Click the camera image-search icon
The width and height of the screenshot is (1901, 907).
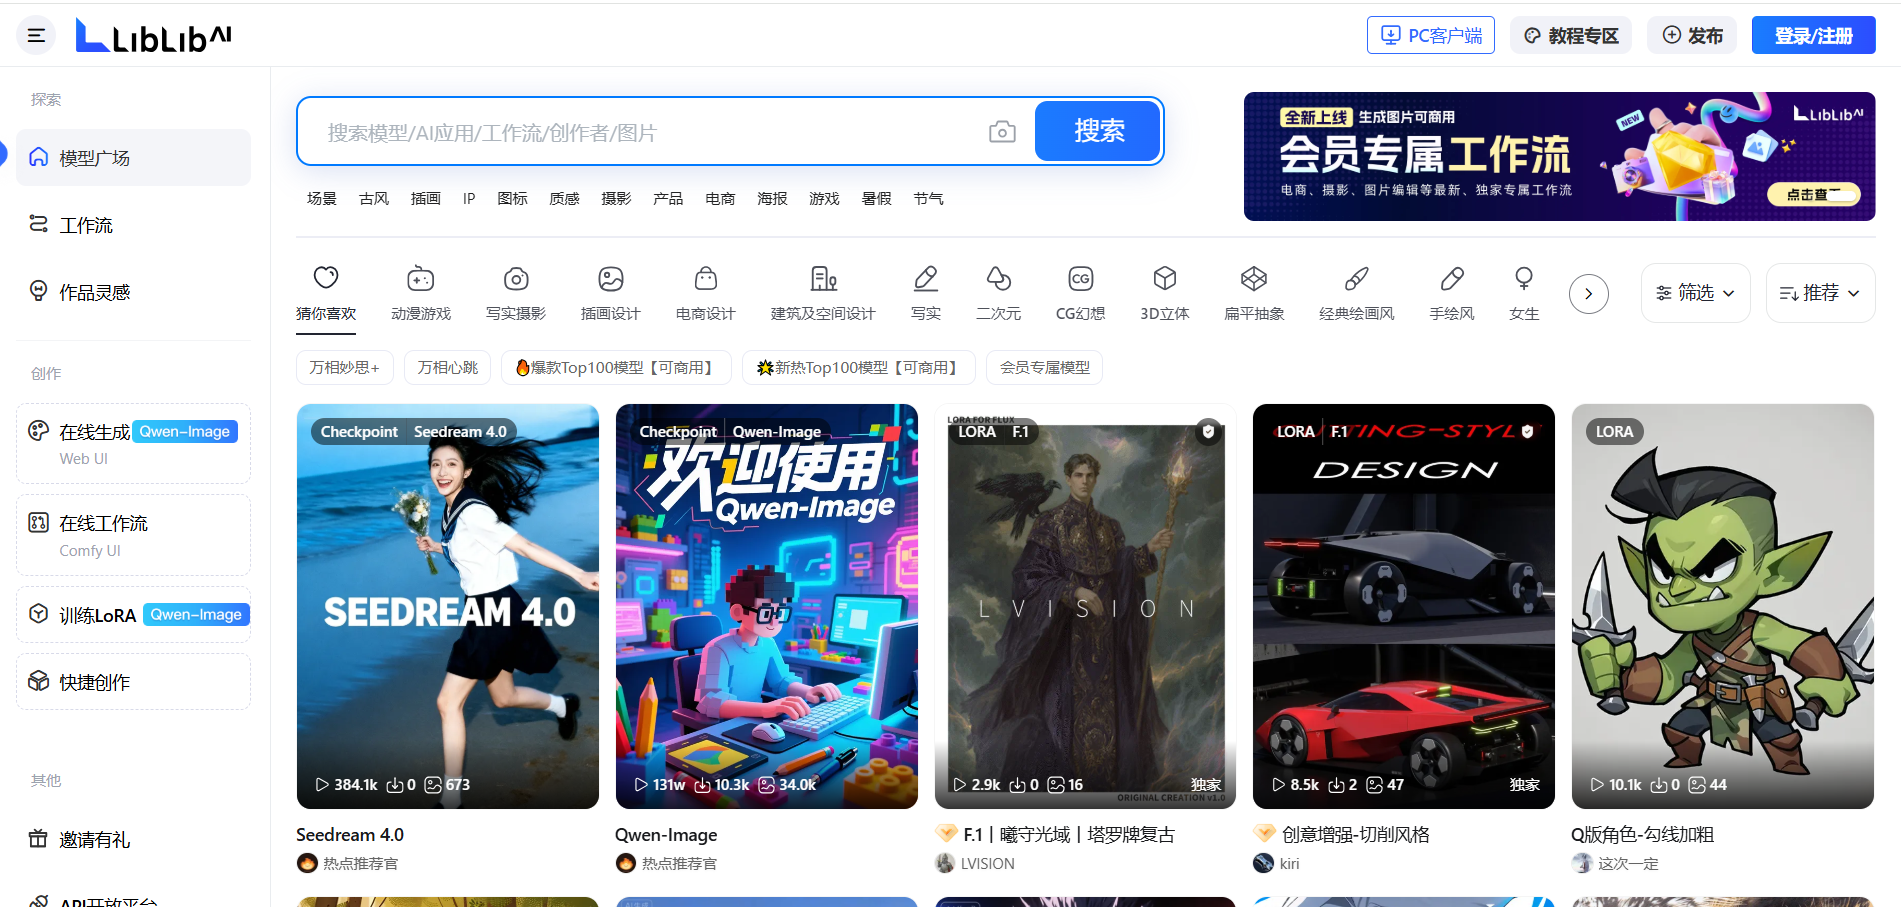click(x=1001, y=132)
